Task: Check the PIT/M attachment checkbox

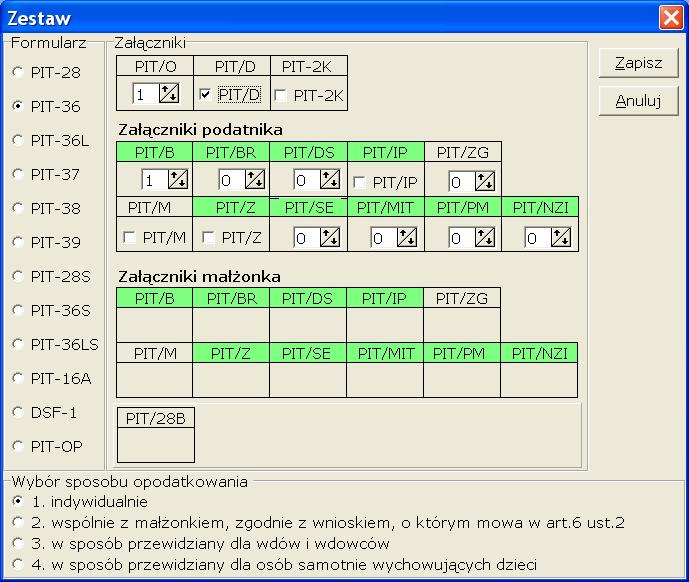Action: pos(128,237)
